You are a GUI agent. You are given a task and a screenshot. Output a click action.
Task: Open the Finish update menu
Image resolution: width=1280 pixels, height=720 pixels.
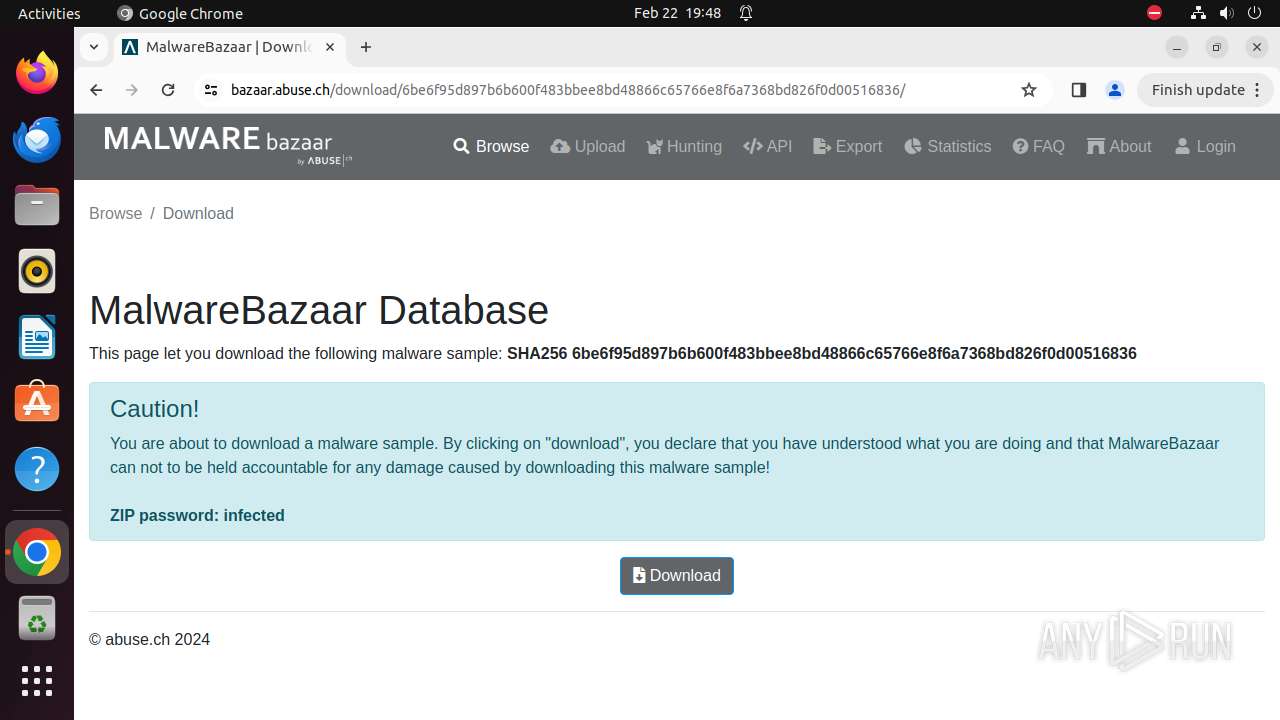point(1206,90)
